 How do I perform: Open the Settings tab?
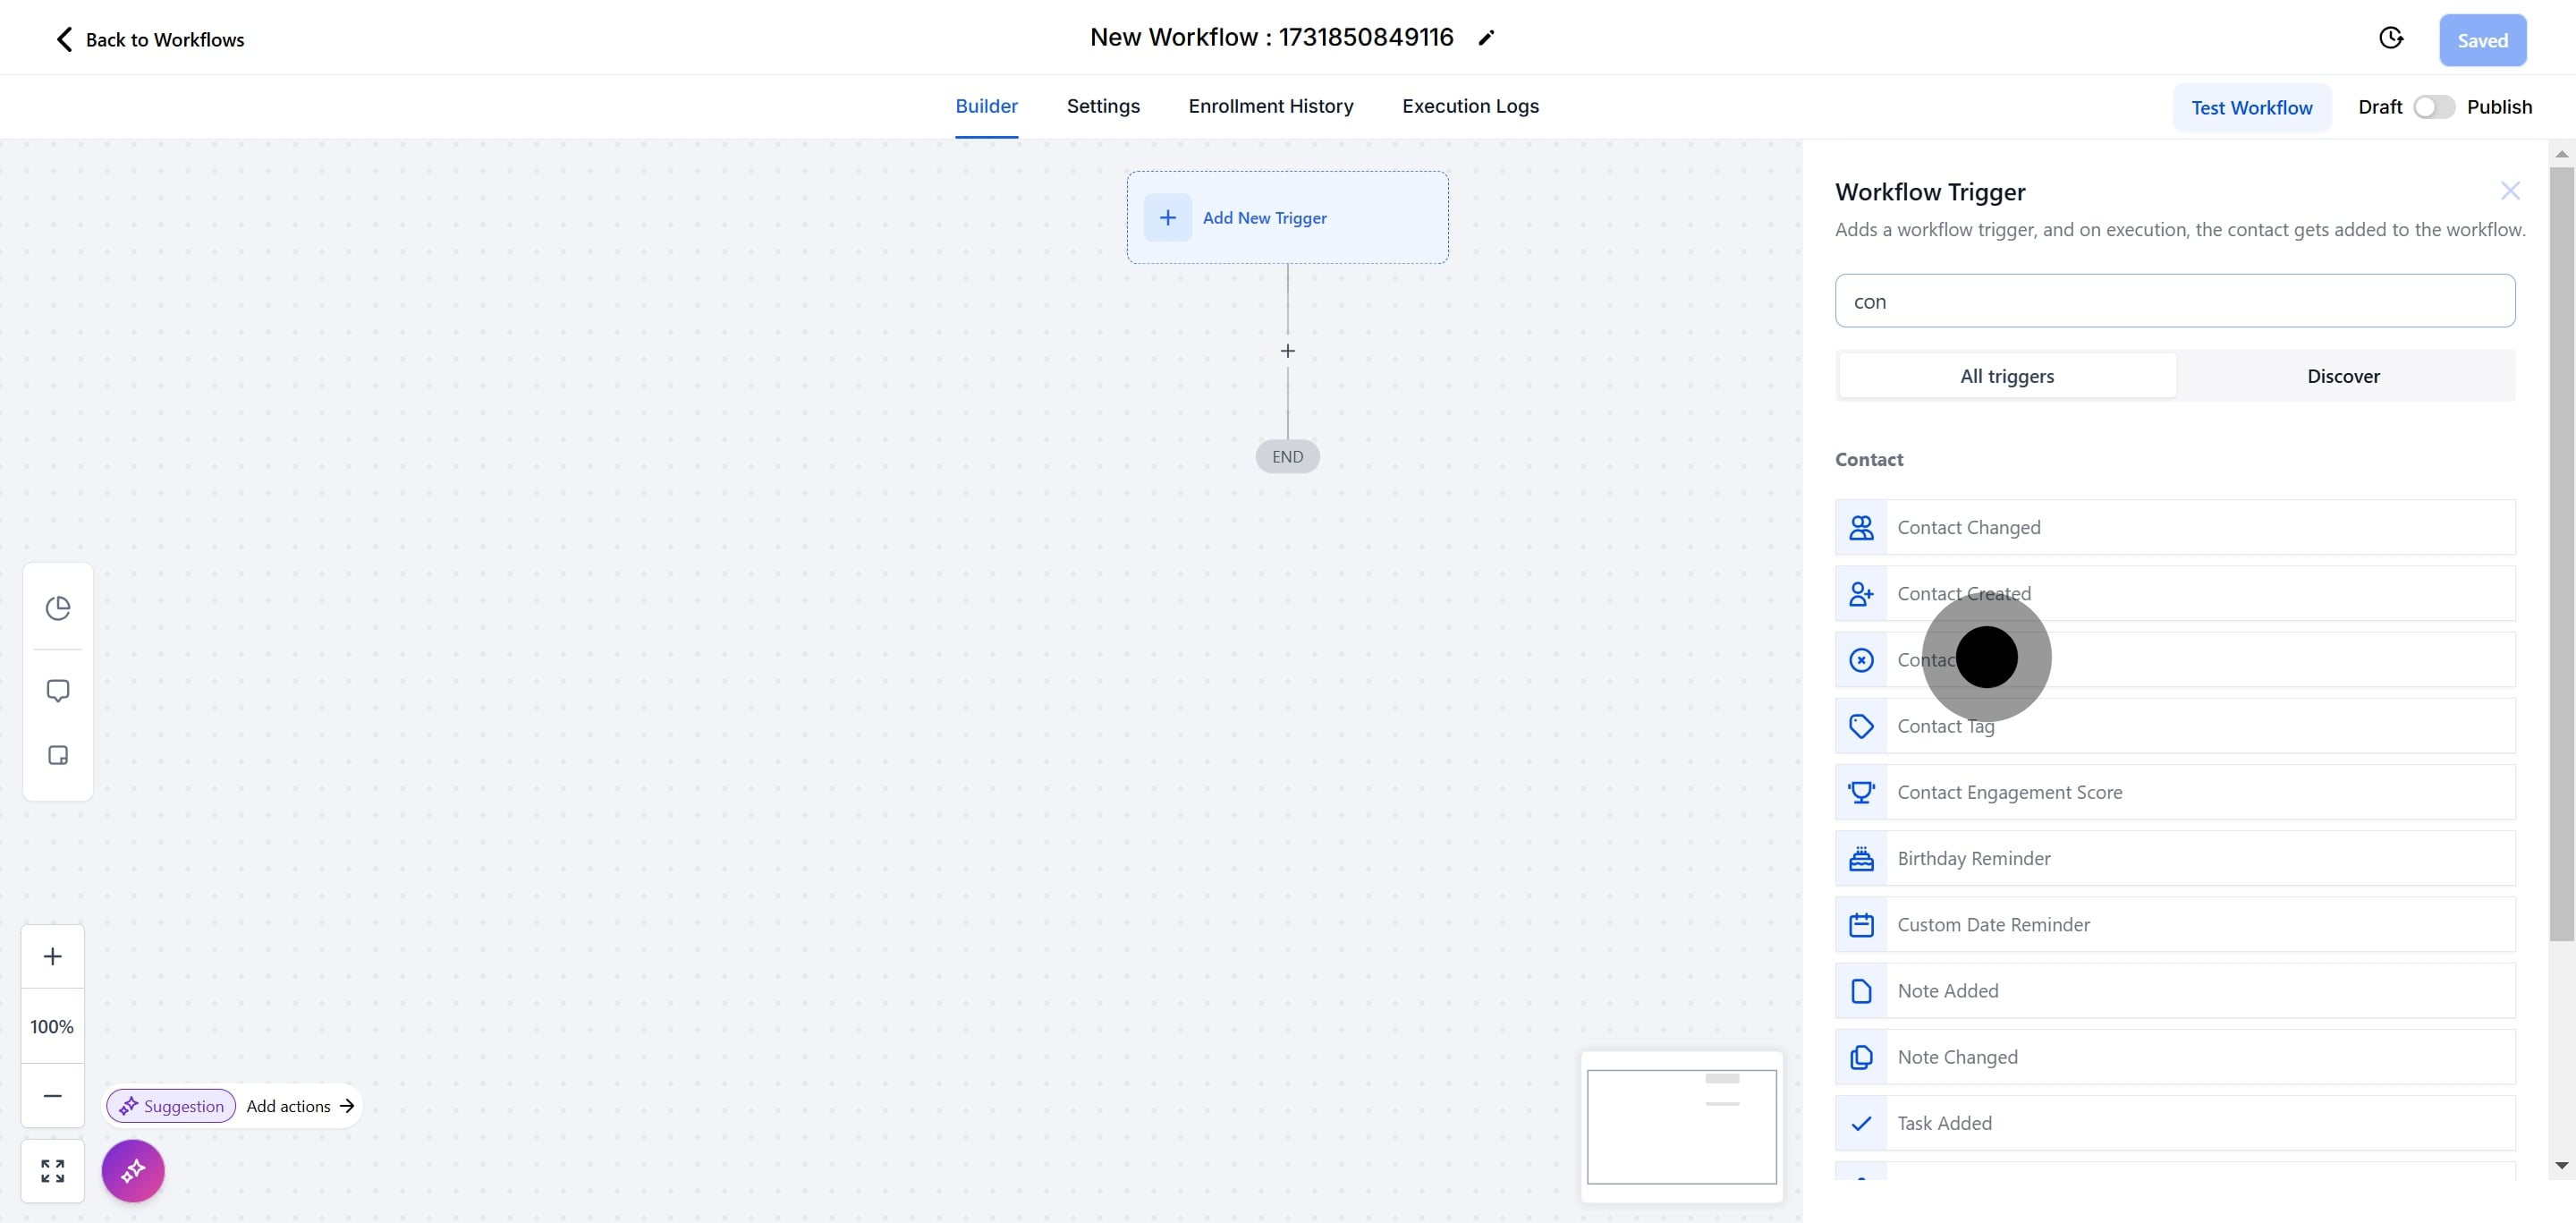[1103, 106]
